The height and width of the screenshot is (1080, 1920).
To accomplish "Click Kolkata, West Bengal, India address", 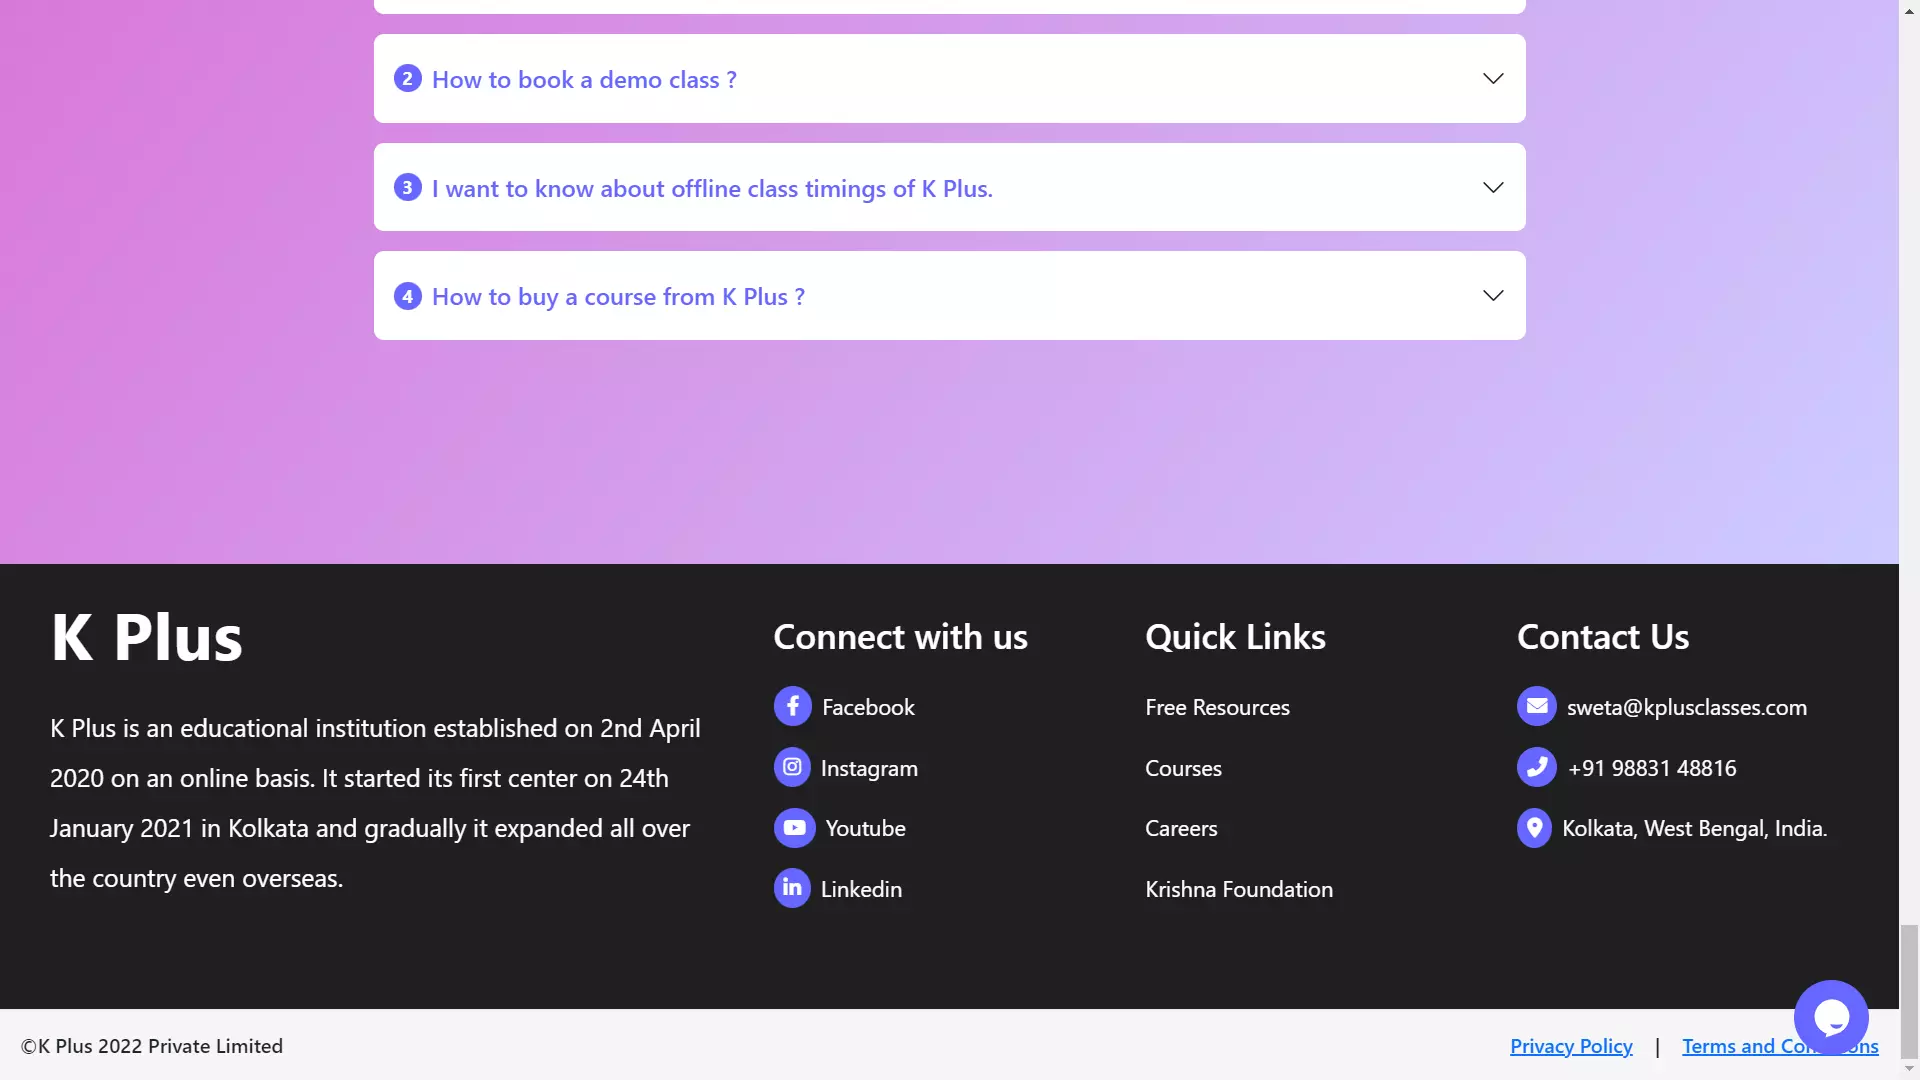I will pyautogui.click(x=1694, y=828).
